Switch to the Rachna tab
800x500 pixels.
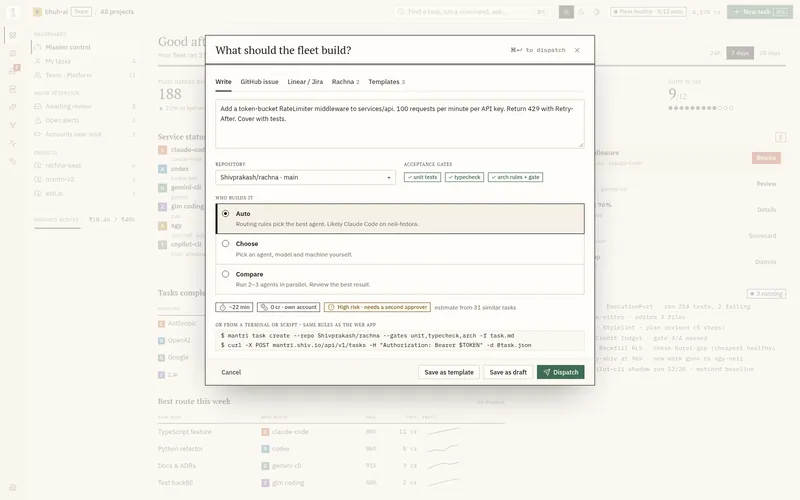tap(345, 82)
